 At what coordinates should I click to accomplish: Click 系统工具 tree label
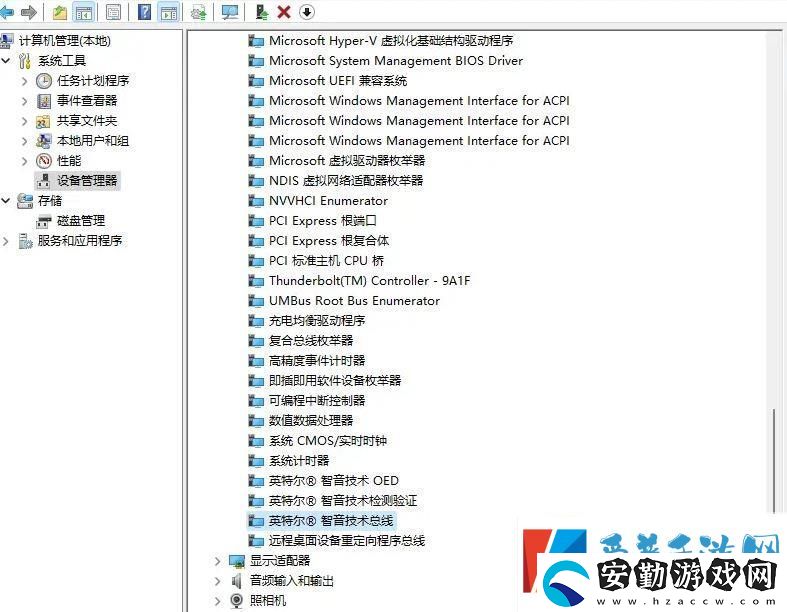[x=62, y=61]
